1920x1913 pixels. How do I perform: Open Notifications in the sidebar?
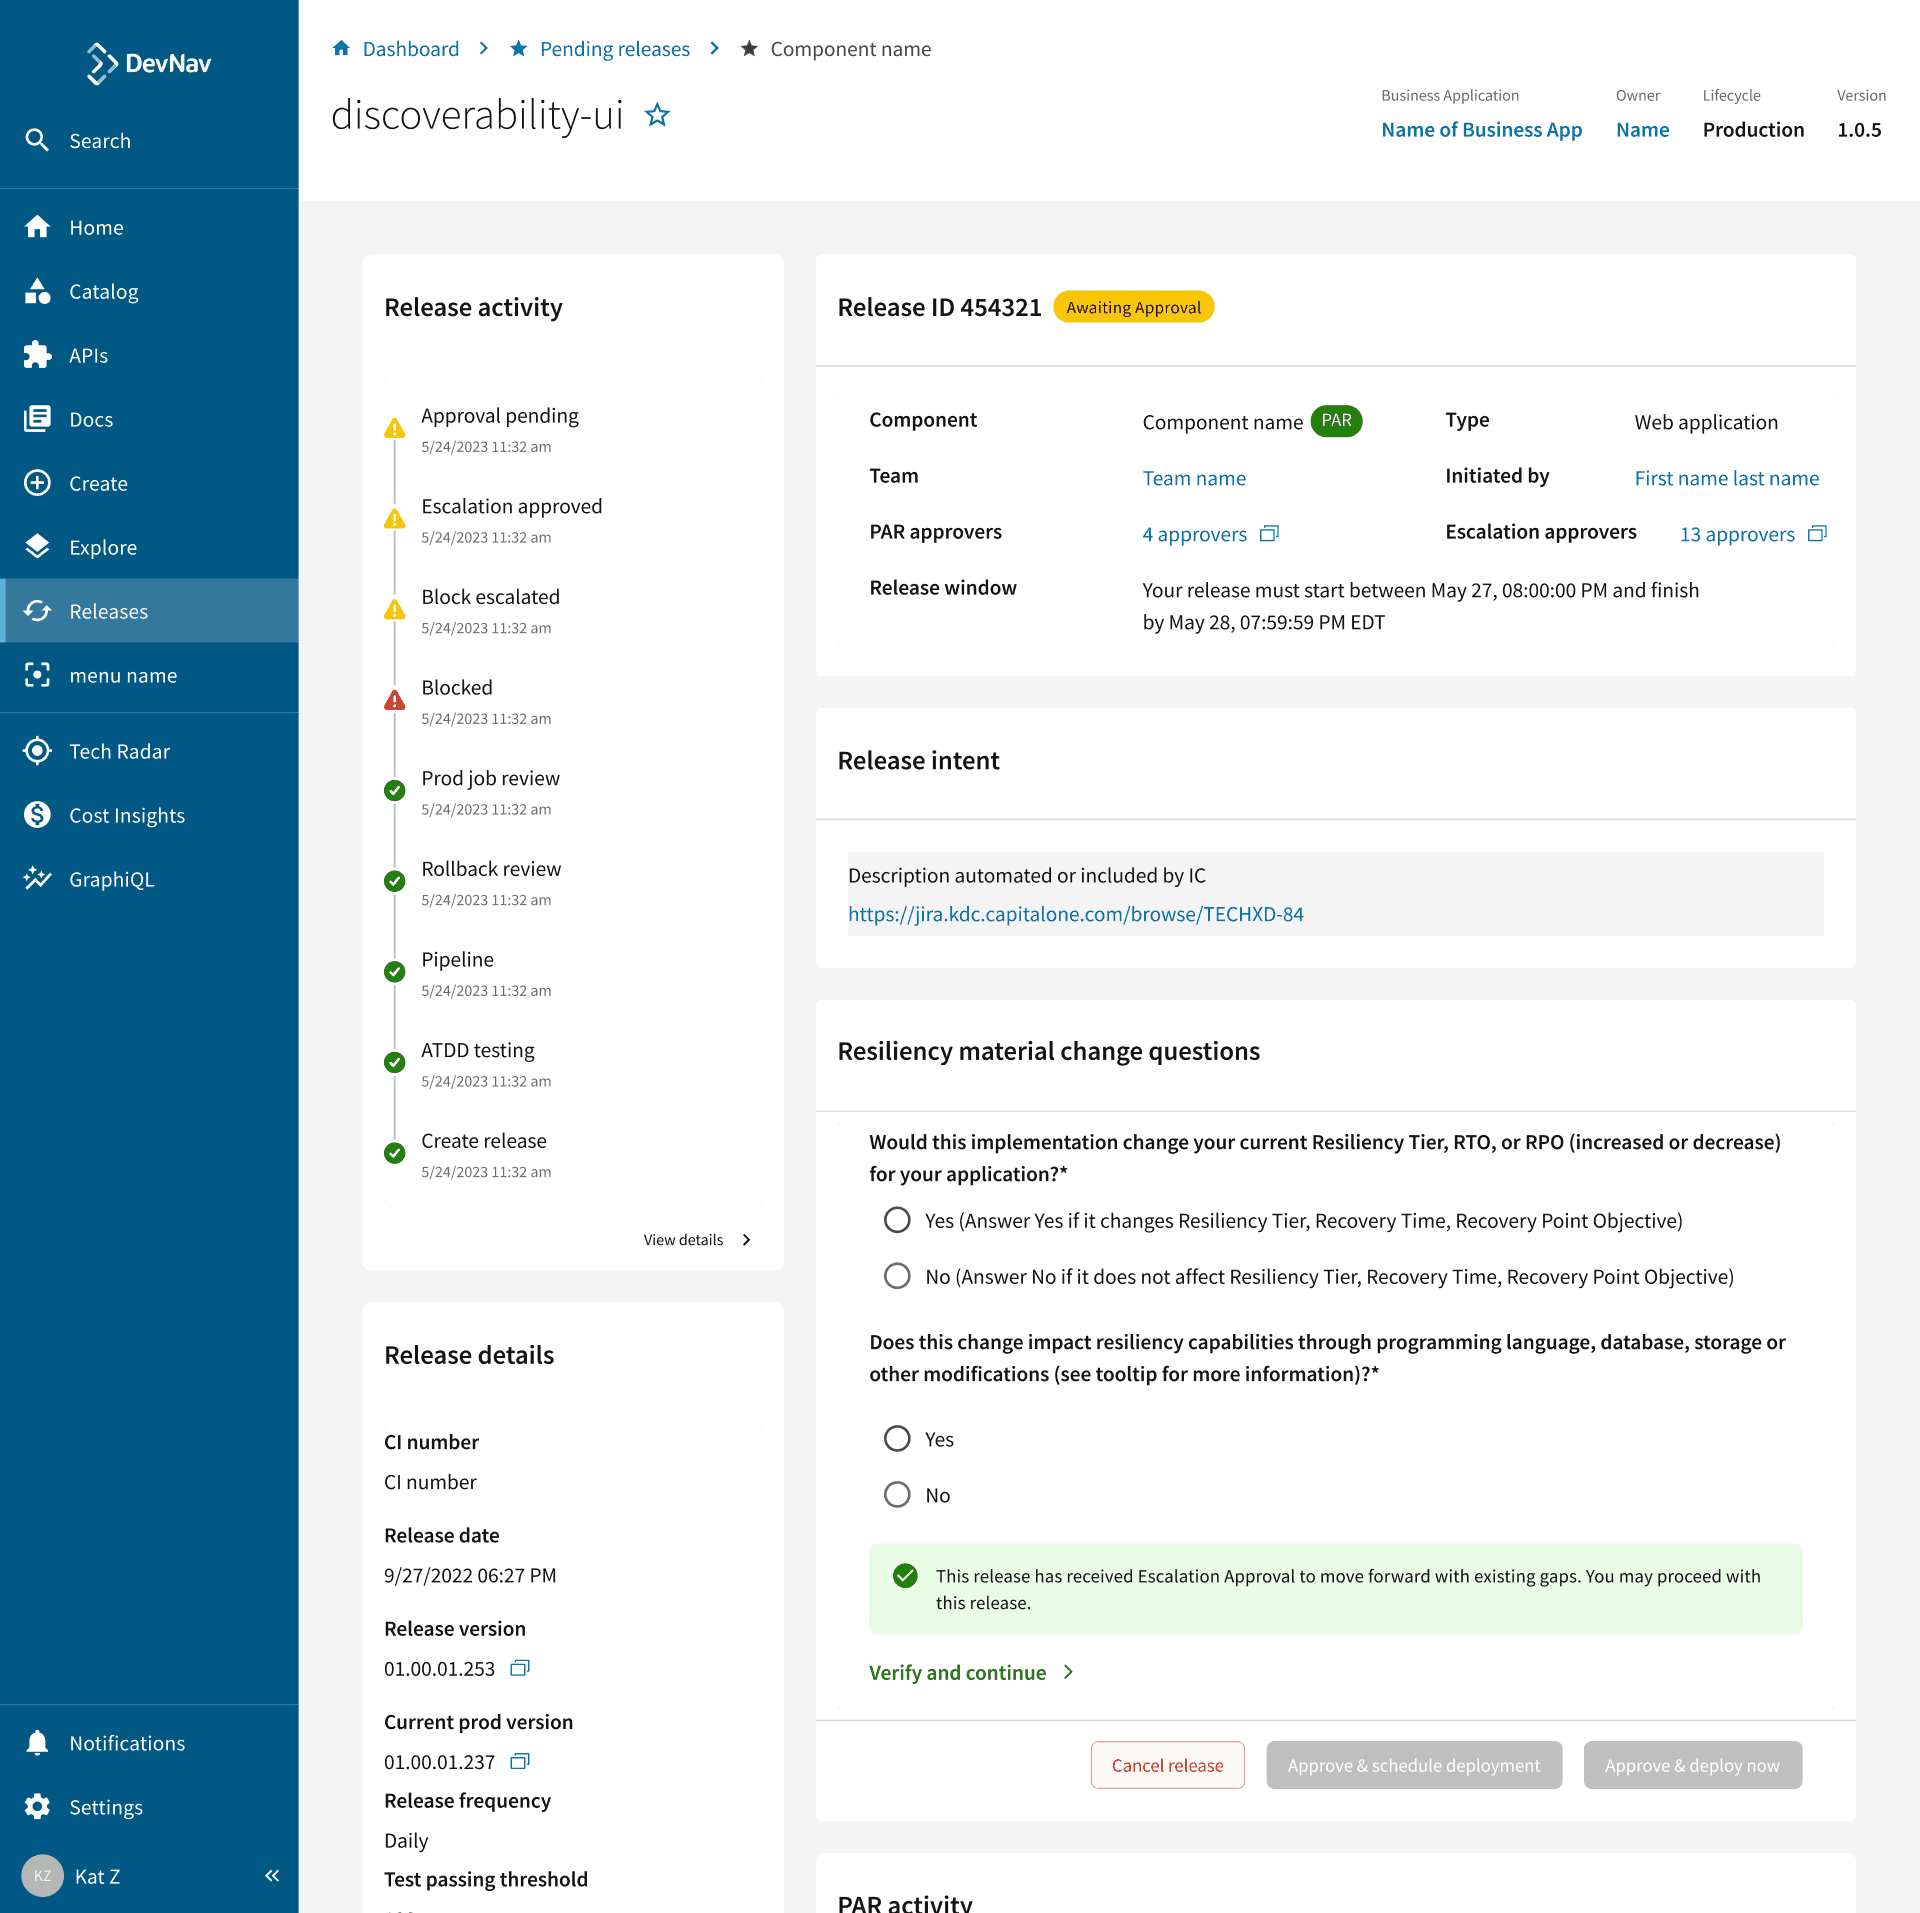(x=149, y=1743)
